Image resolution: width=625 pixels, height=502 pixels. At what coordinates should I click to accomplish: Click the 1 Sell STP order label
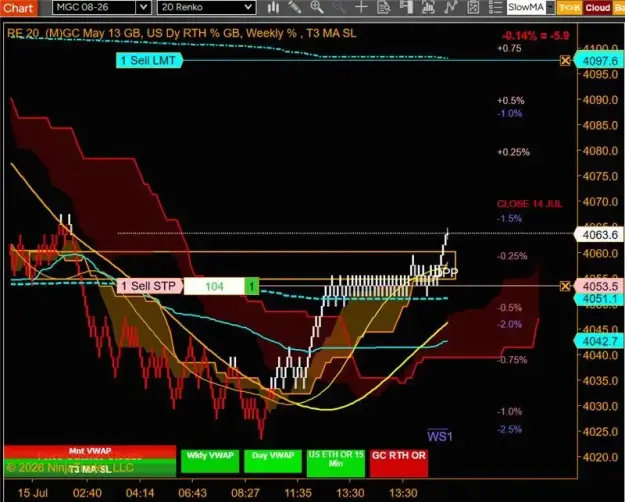coord(150,286)
